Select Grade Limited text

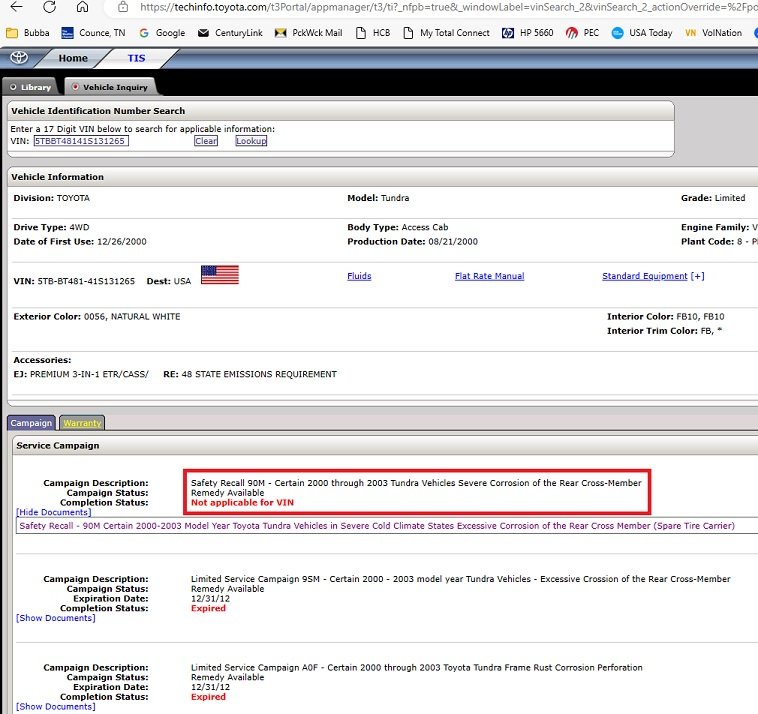(x=729, y=198)
